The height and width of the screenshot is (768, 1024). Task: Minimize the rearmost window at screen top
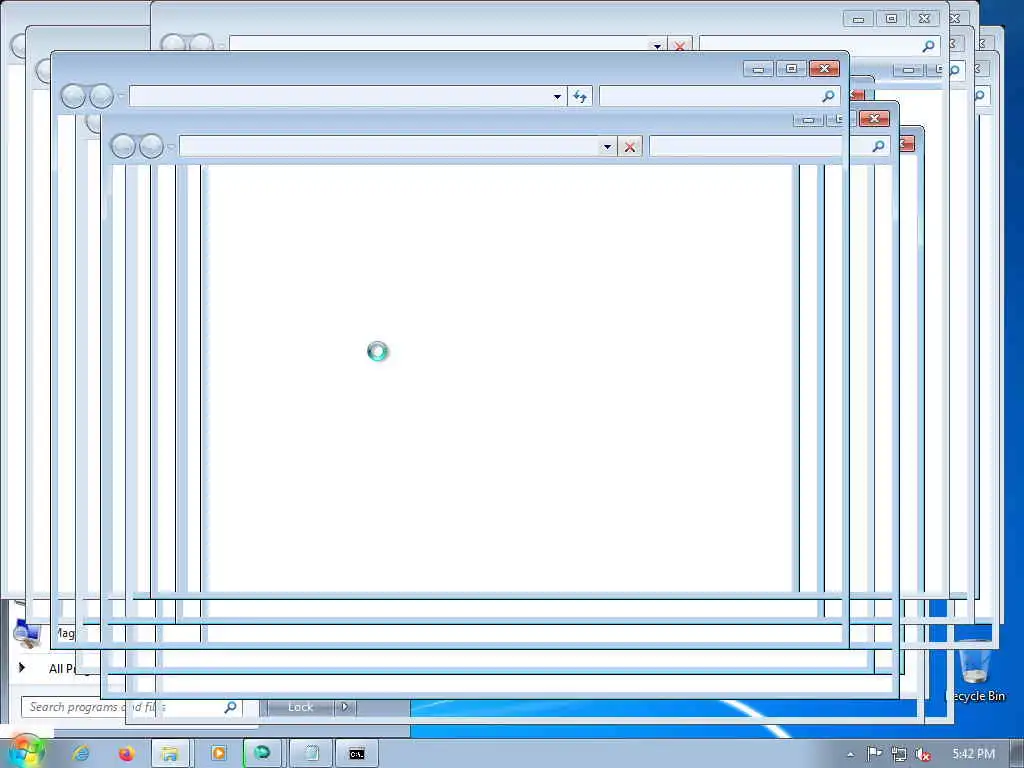858,19
